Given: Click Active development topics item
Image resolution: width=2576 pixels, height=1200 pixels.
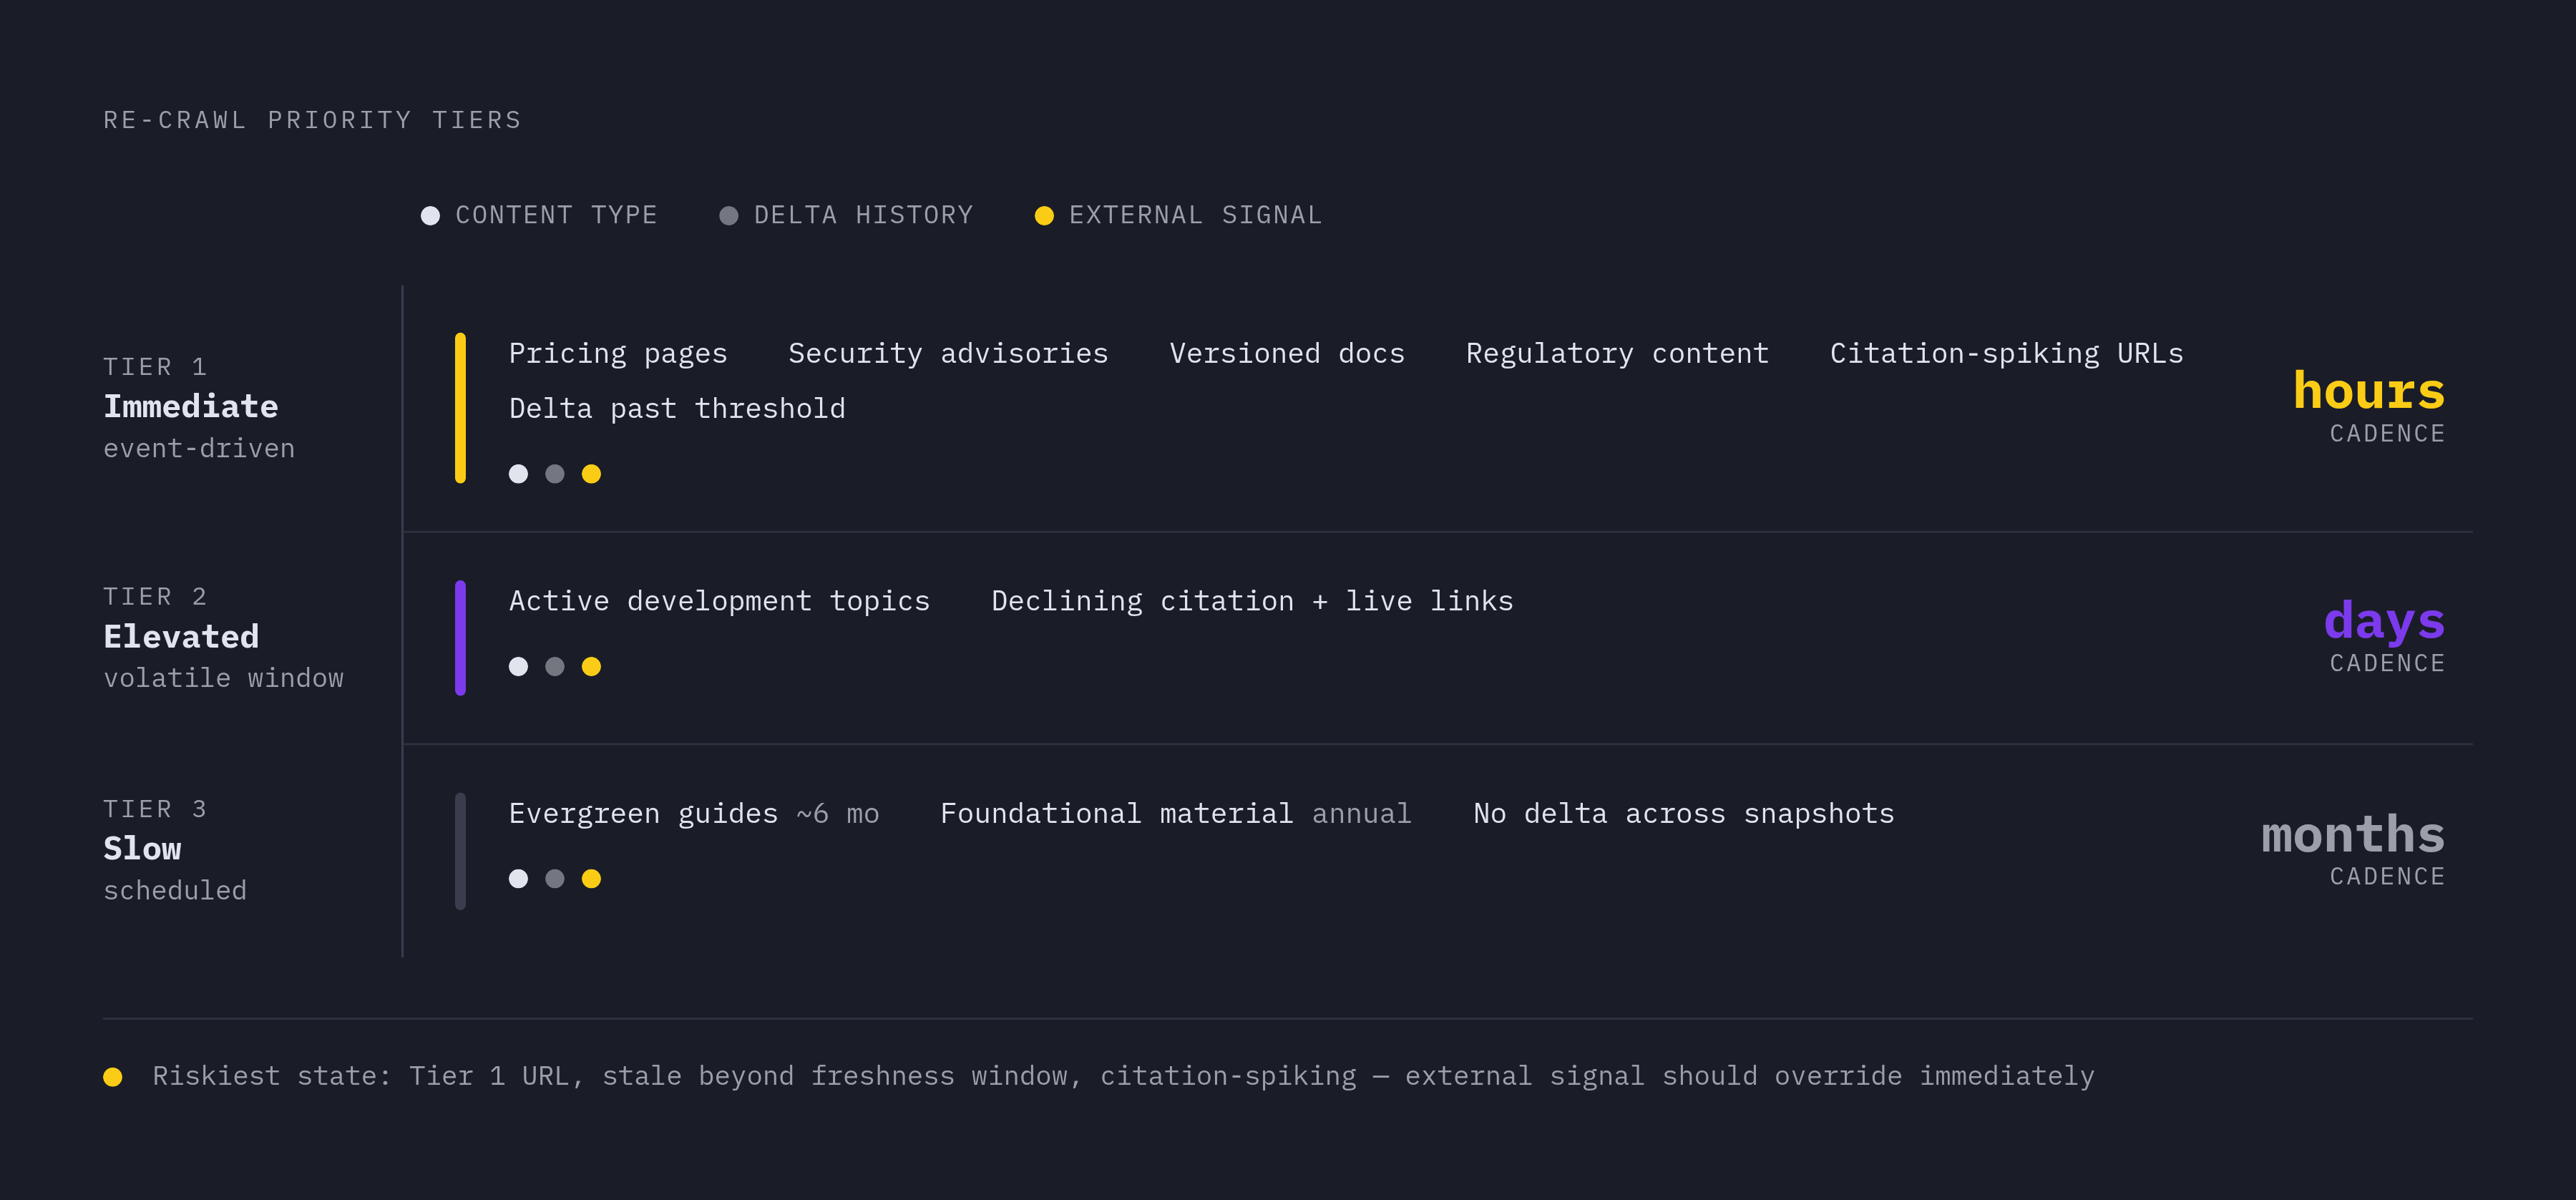Looking at the screenshot, I should pyautogui.click(x=719, y=601).
